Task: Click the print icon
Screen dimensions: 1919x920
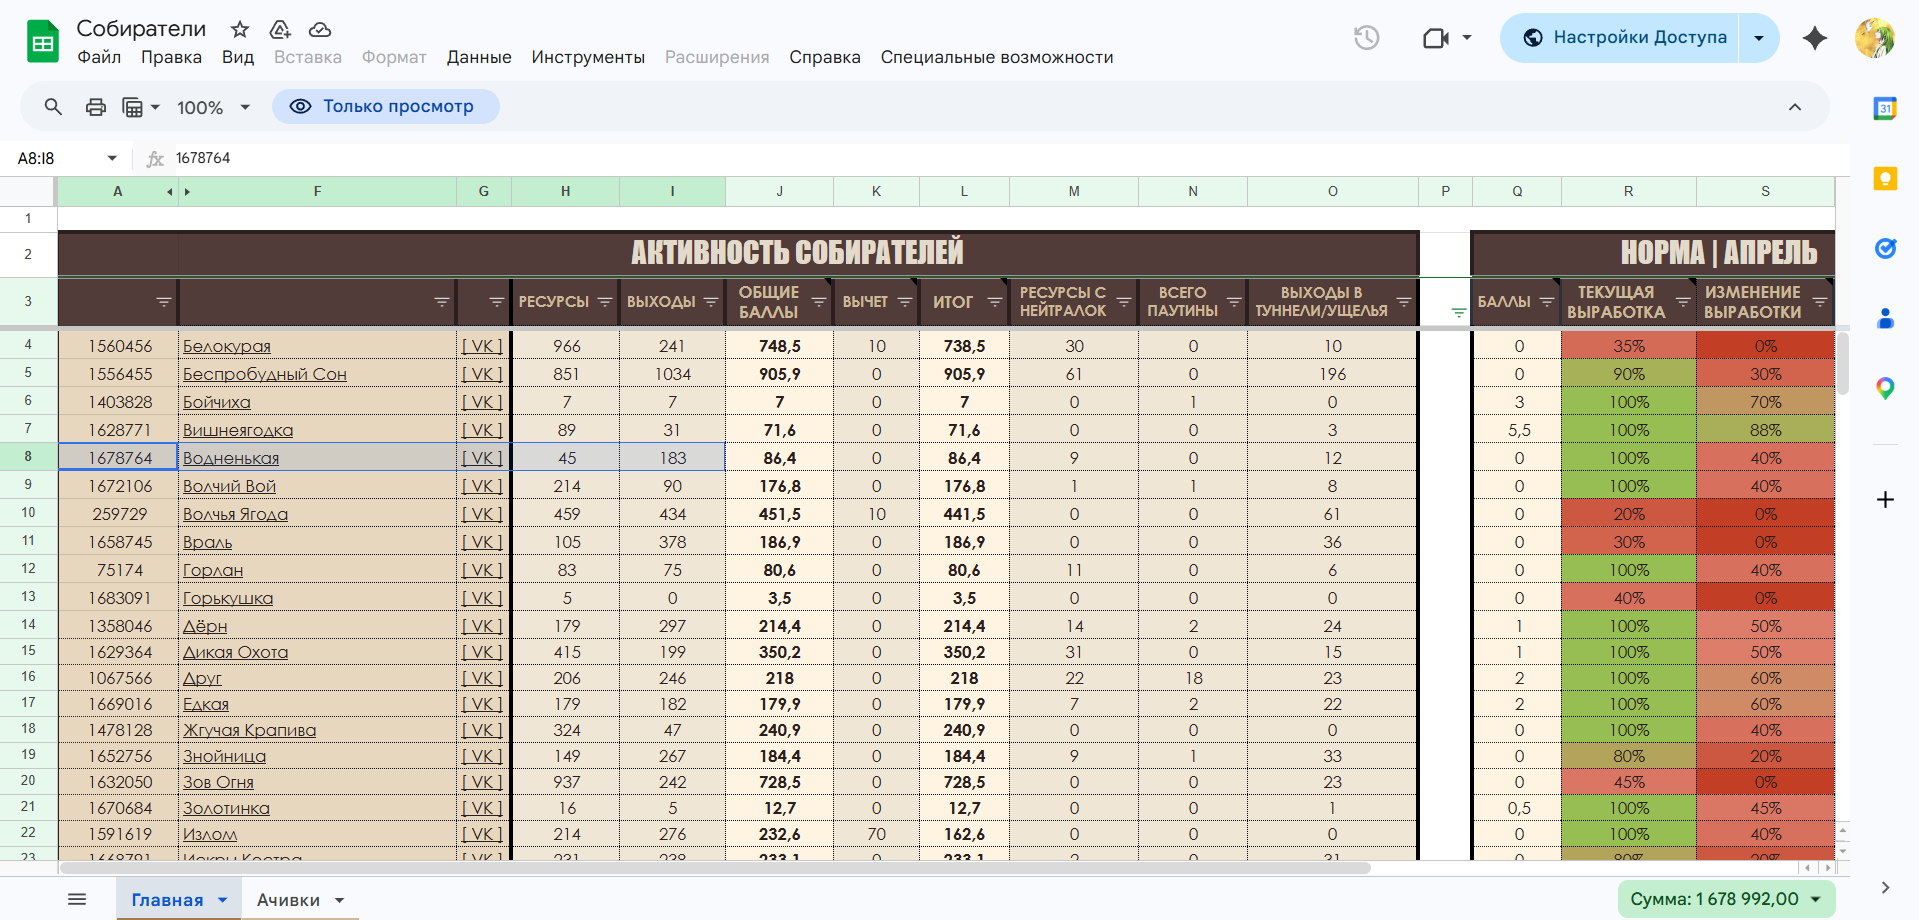Action: (96, 107)
